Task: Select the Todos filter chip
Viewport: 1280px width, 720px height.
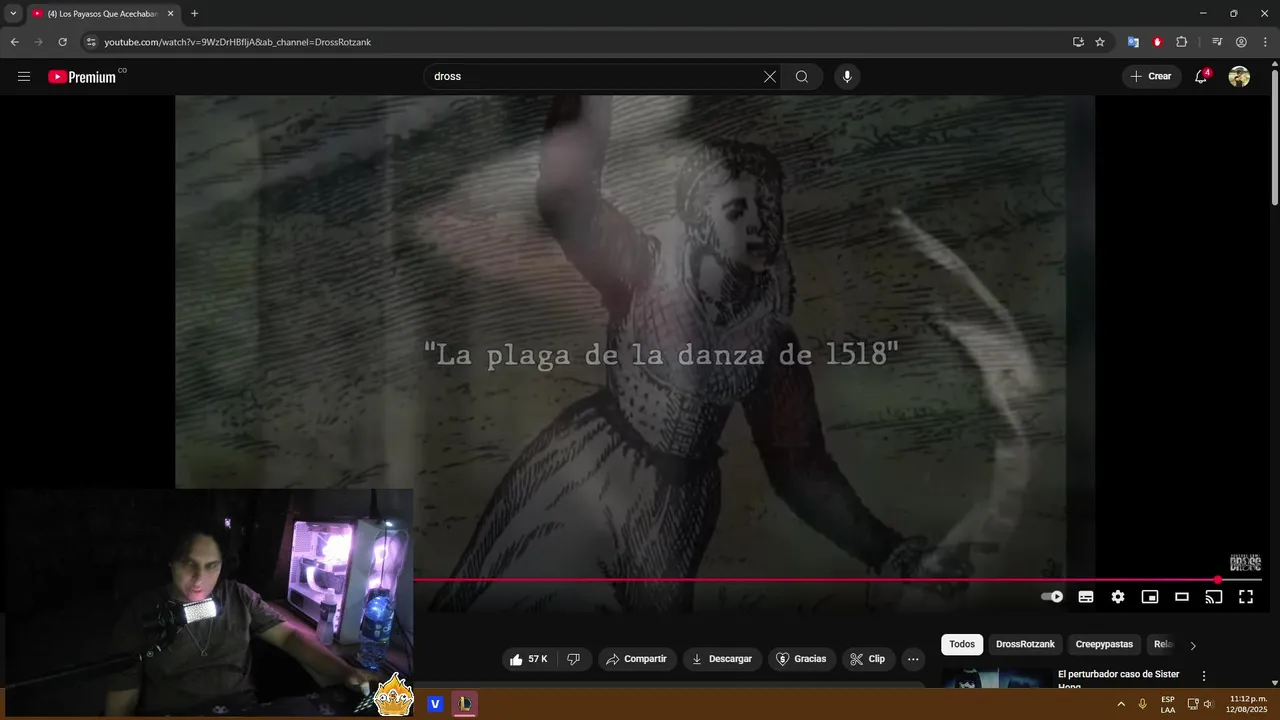Action: (962, 644)
